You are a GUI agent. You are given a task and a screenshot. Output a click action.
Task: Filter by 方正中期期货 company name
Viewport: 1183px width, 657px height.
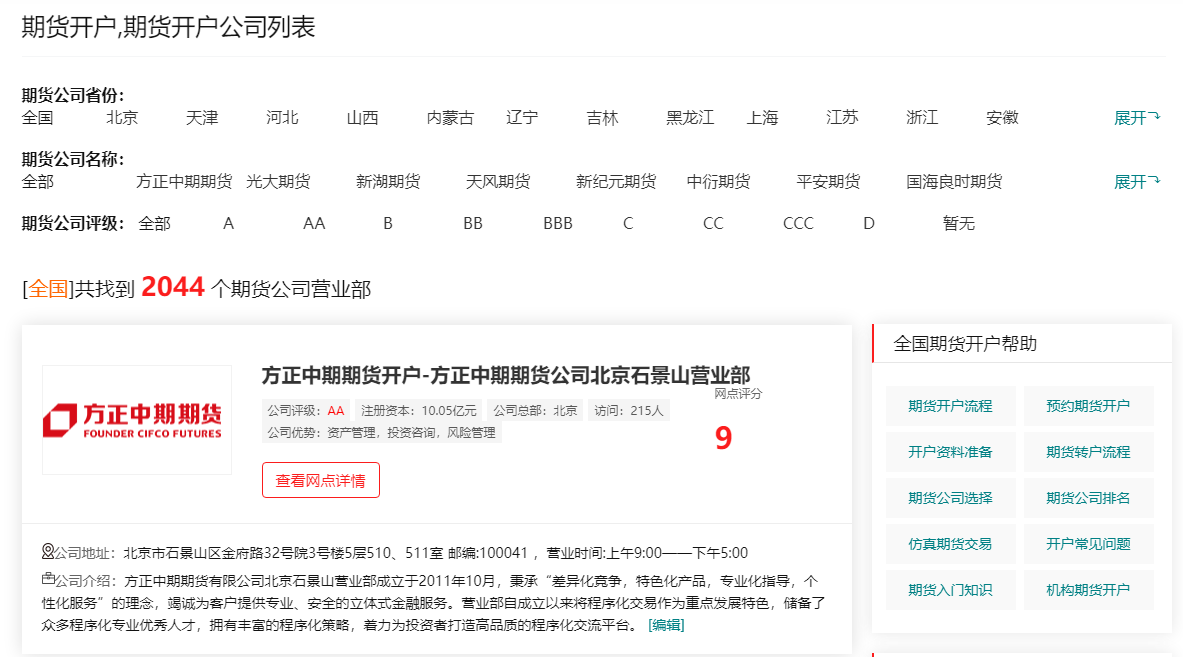[x=184, y=182]
